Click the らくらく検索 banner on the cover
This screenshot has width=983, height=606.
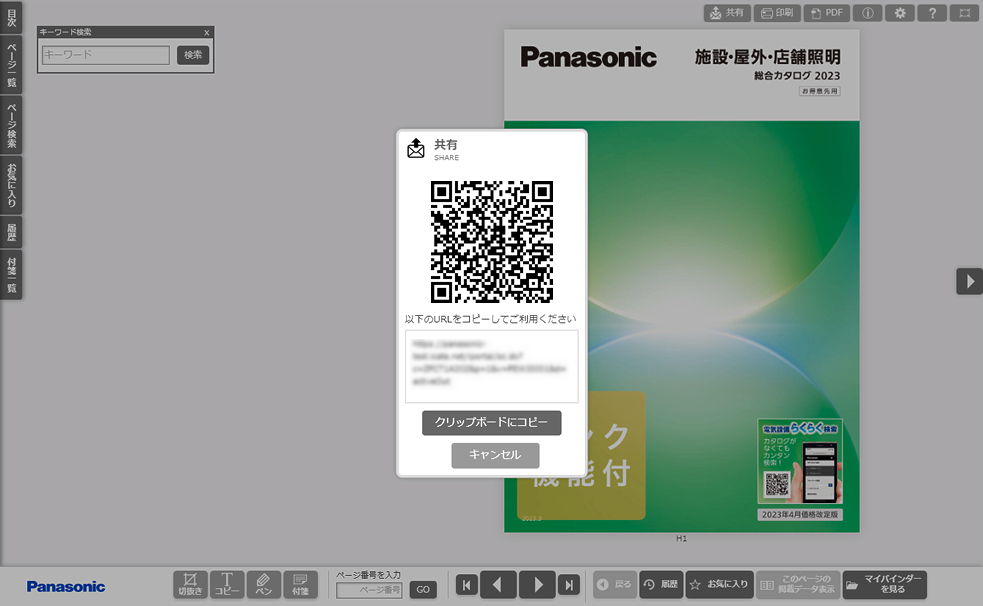click(x=800, y=461)
